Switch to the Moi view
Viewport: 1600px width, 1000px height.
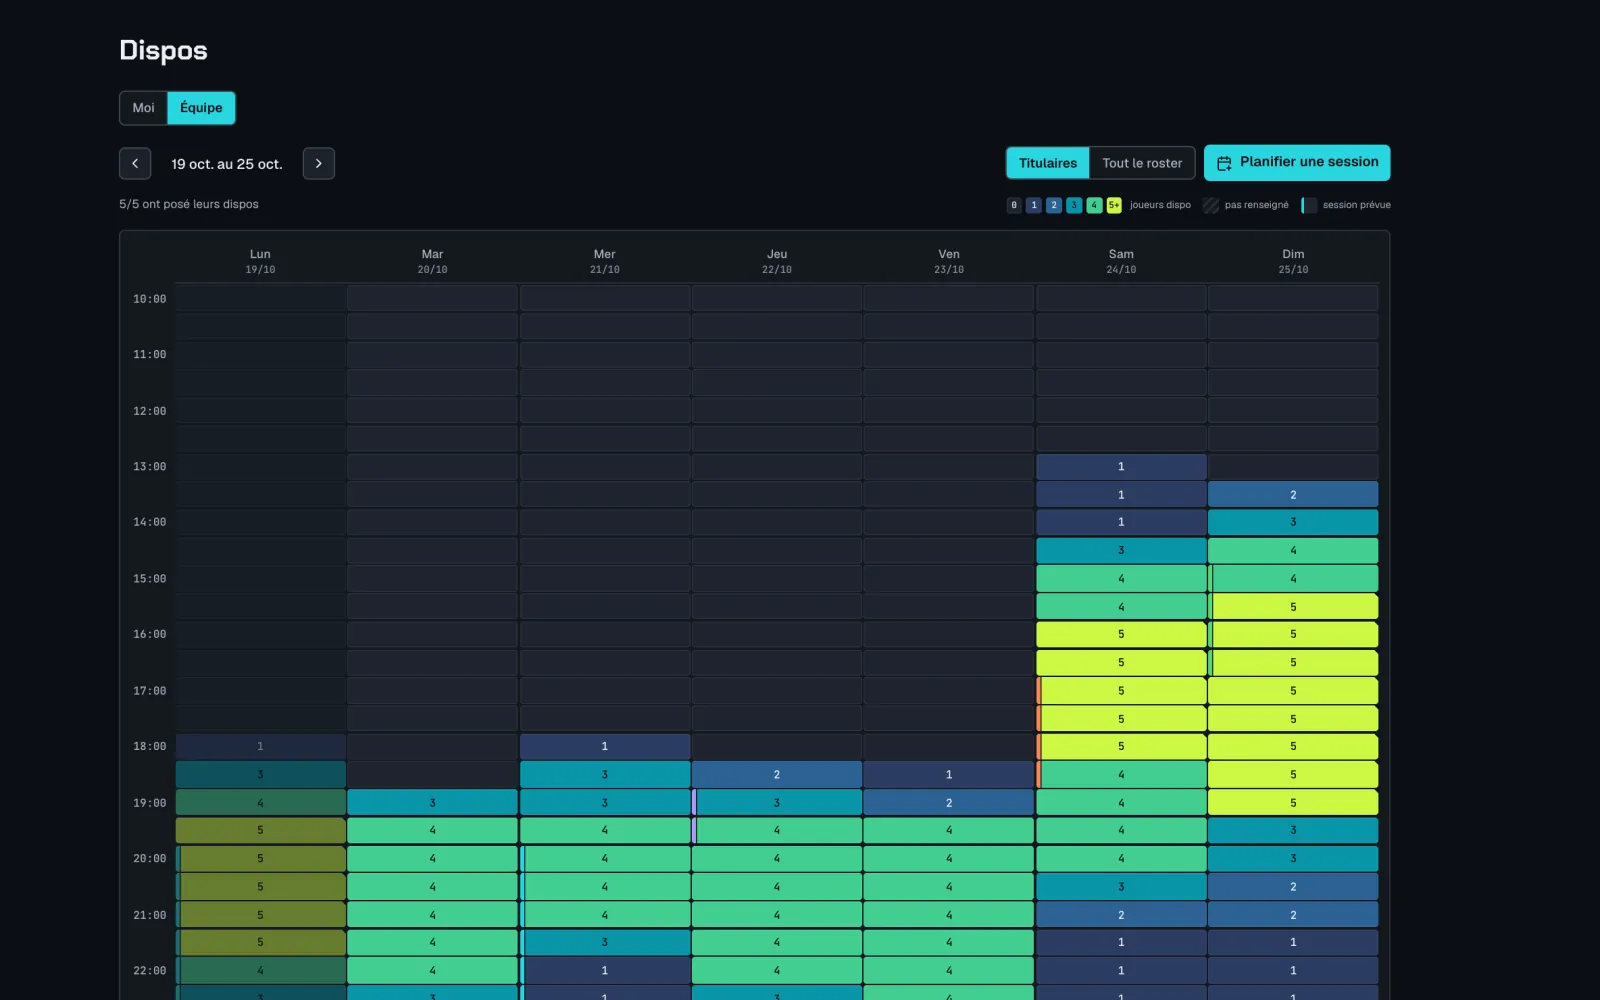tap(144, 108)
